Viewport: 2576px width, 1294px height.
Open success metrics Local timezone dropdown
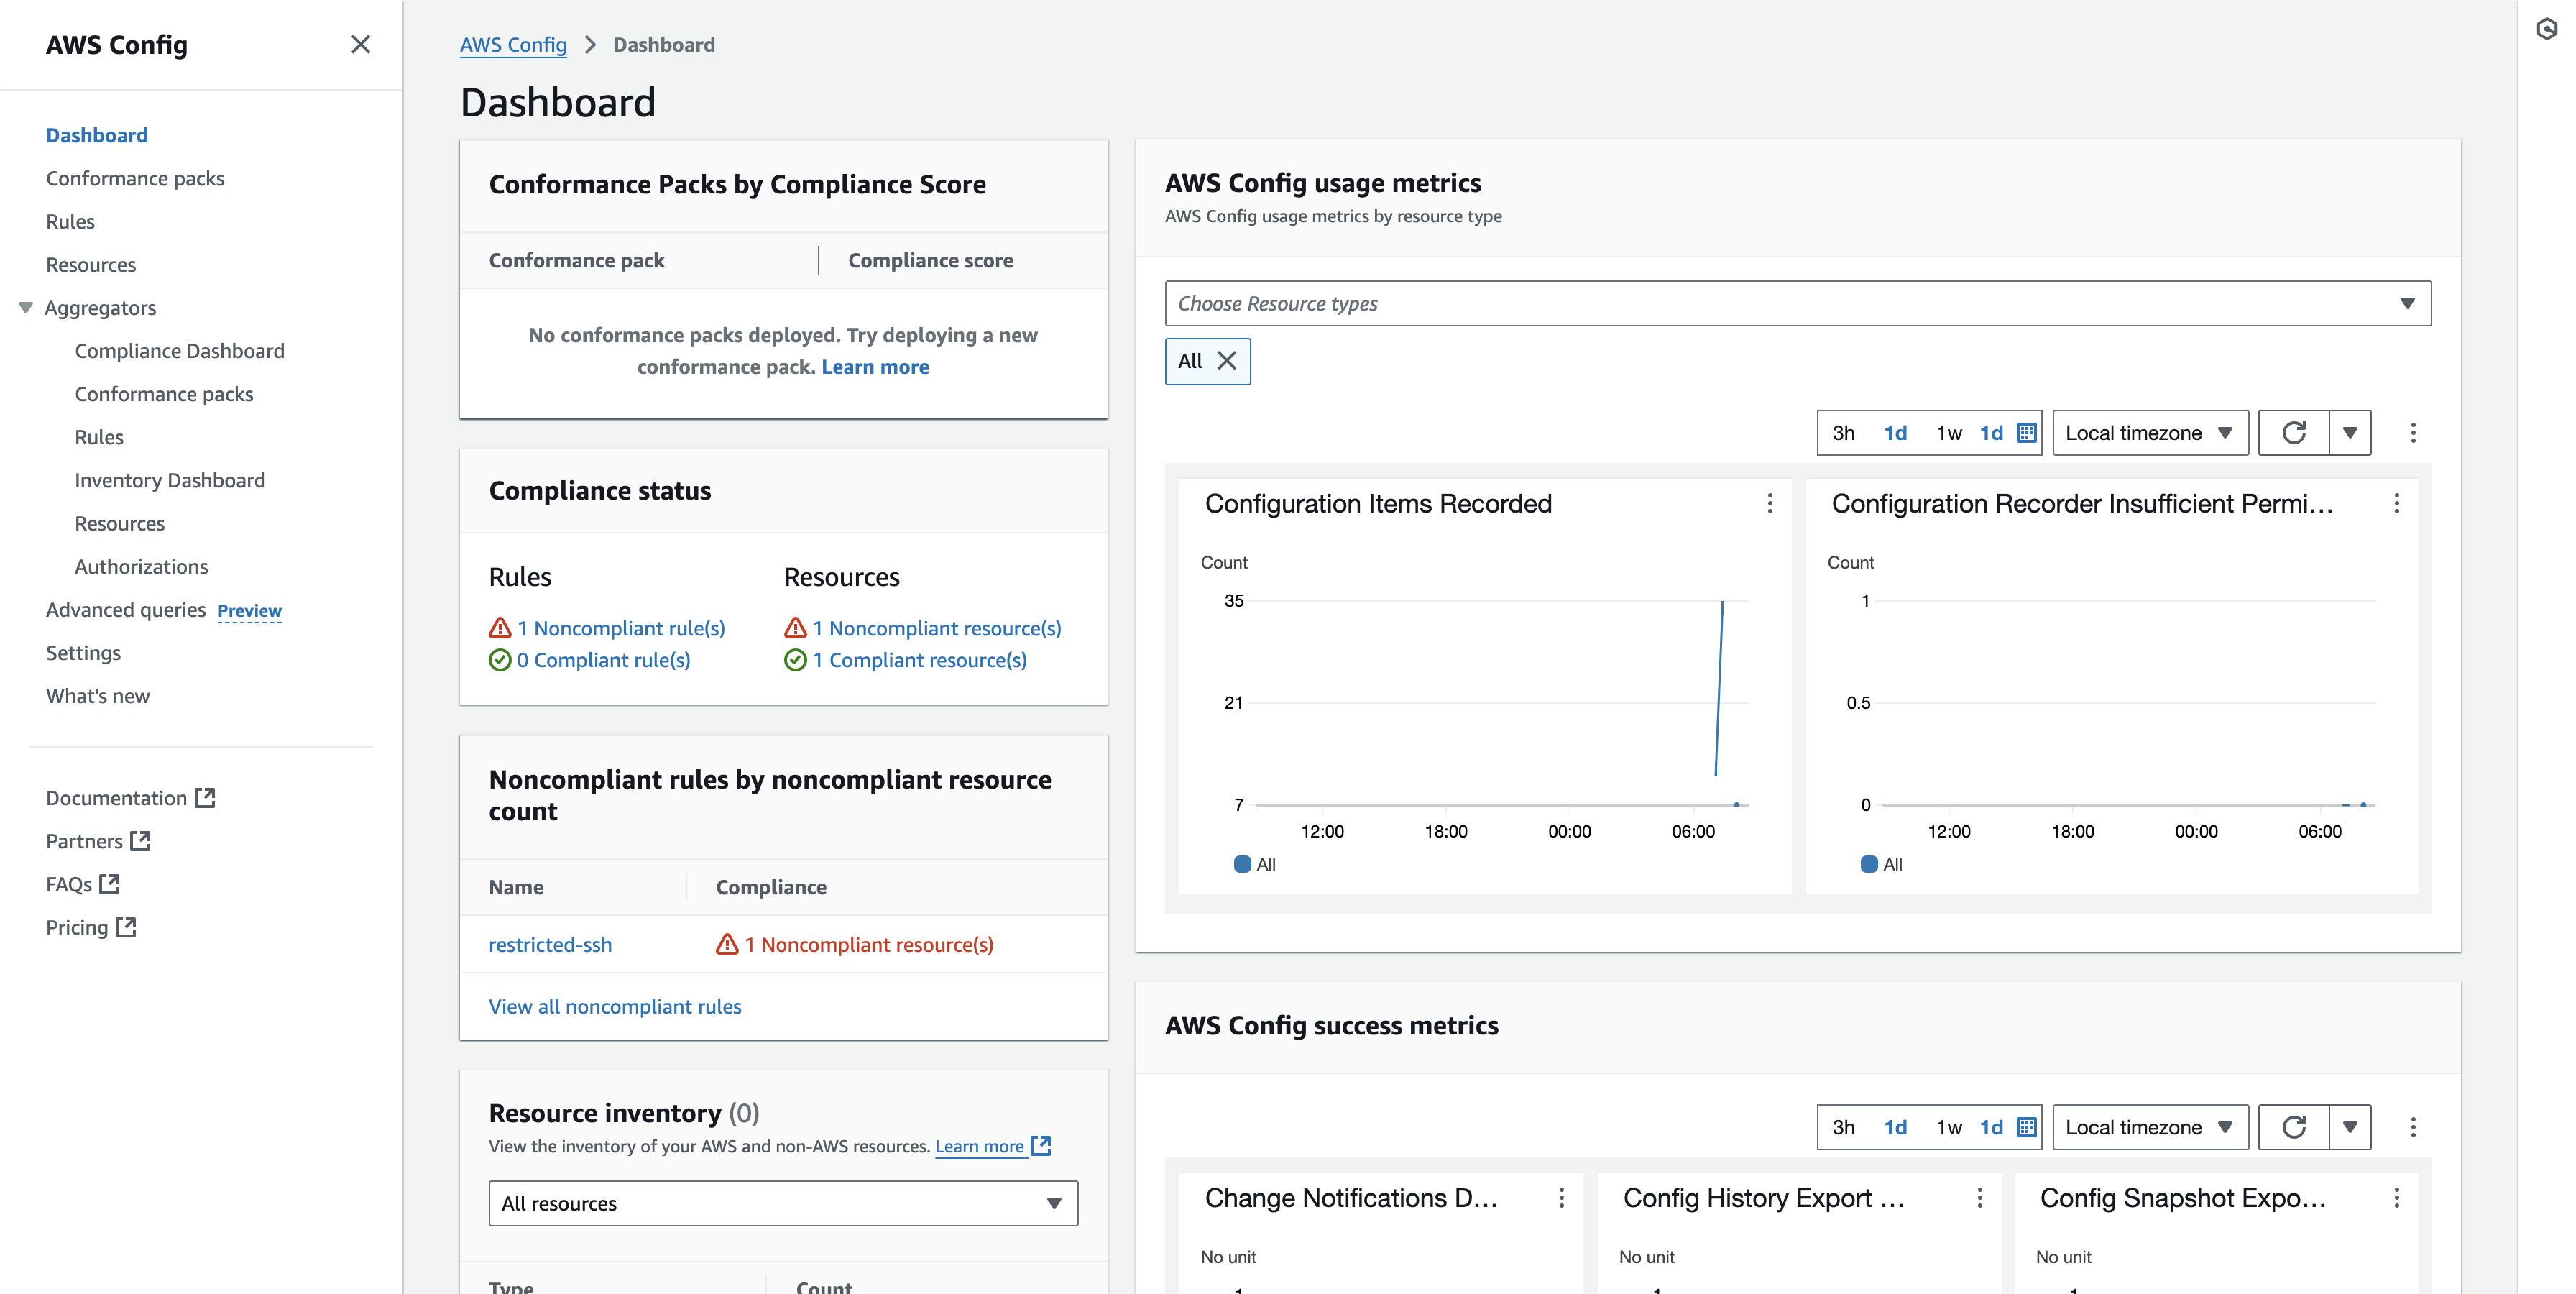[x=2150, y=1128]
